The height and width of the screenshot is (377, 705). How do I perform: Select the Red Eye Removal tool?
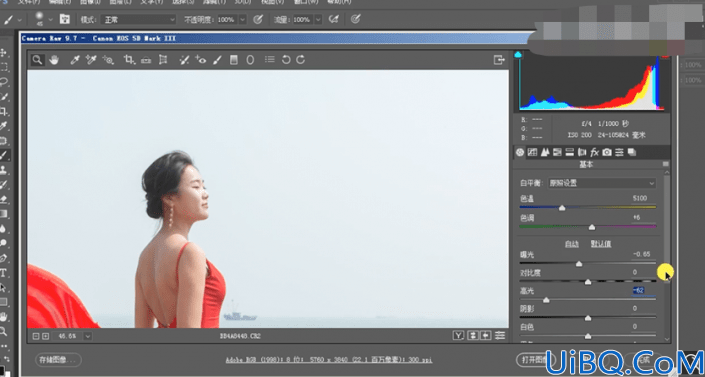[201, 60]
